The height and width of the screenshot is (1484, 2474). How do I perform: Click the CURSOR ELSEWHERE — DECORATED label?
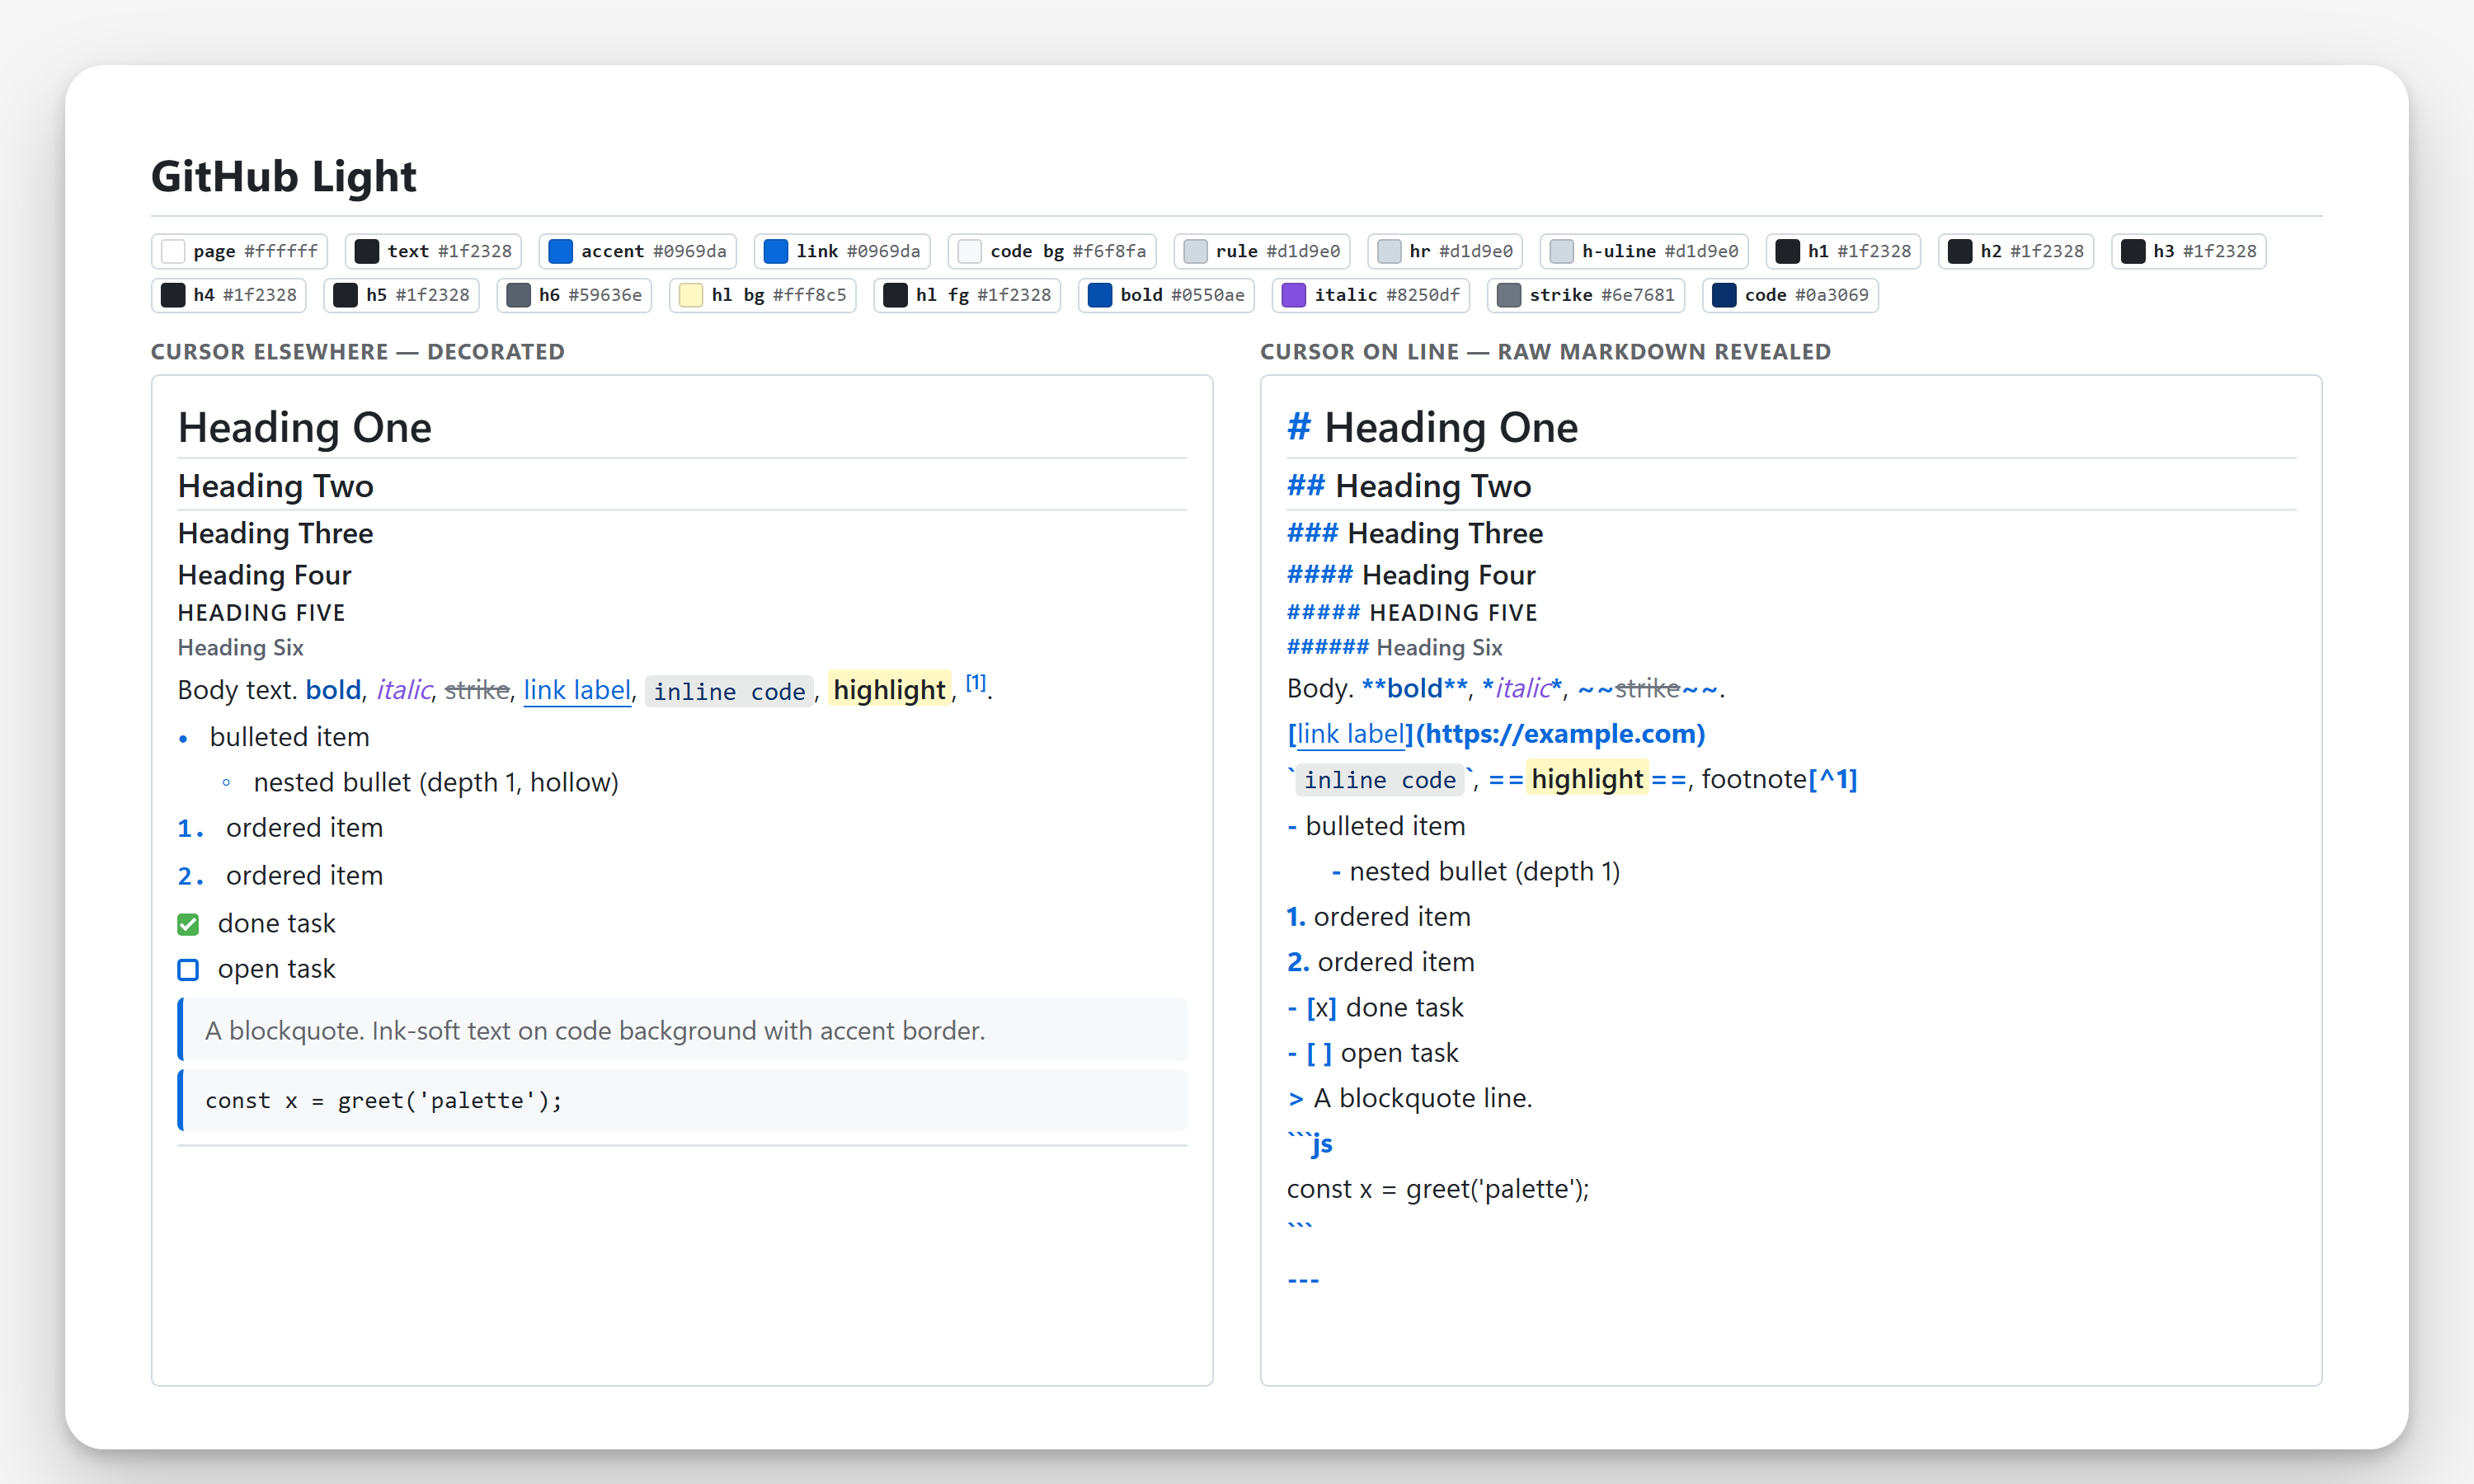coord(358,352)
